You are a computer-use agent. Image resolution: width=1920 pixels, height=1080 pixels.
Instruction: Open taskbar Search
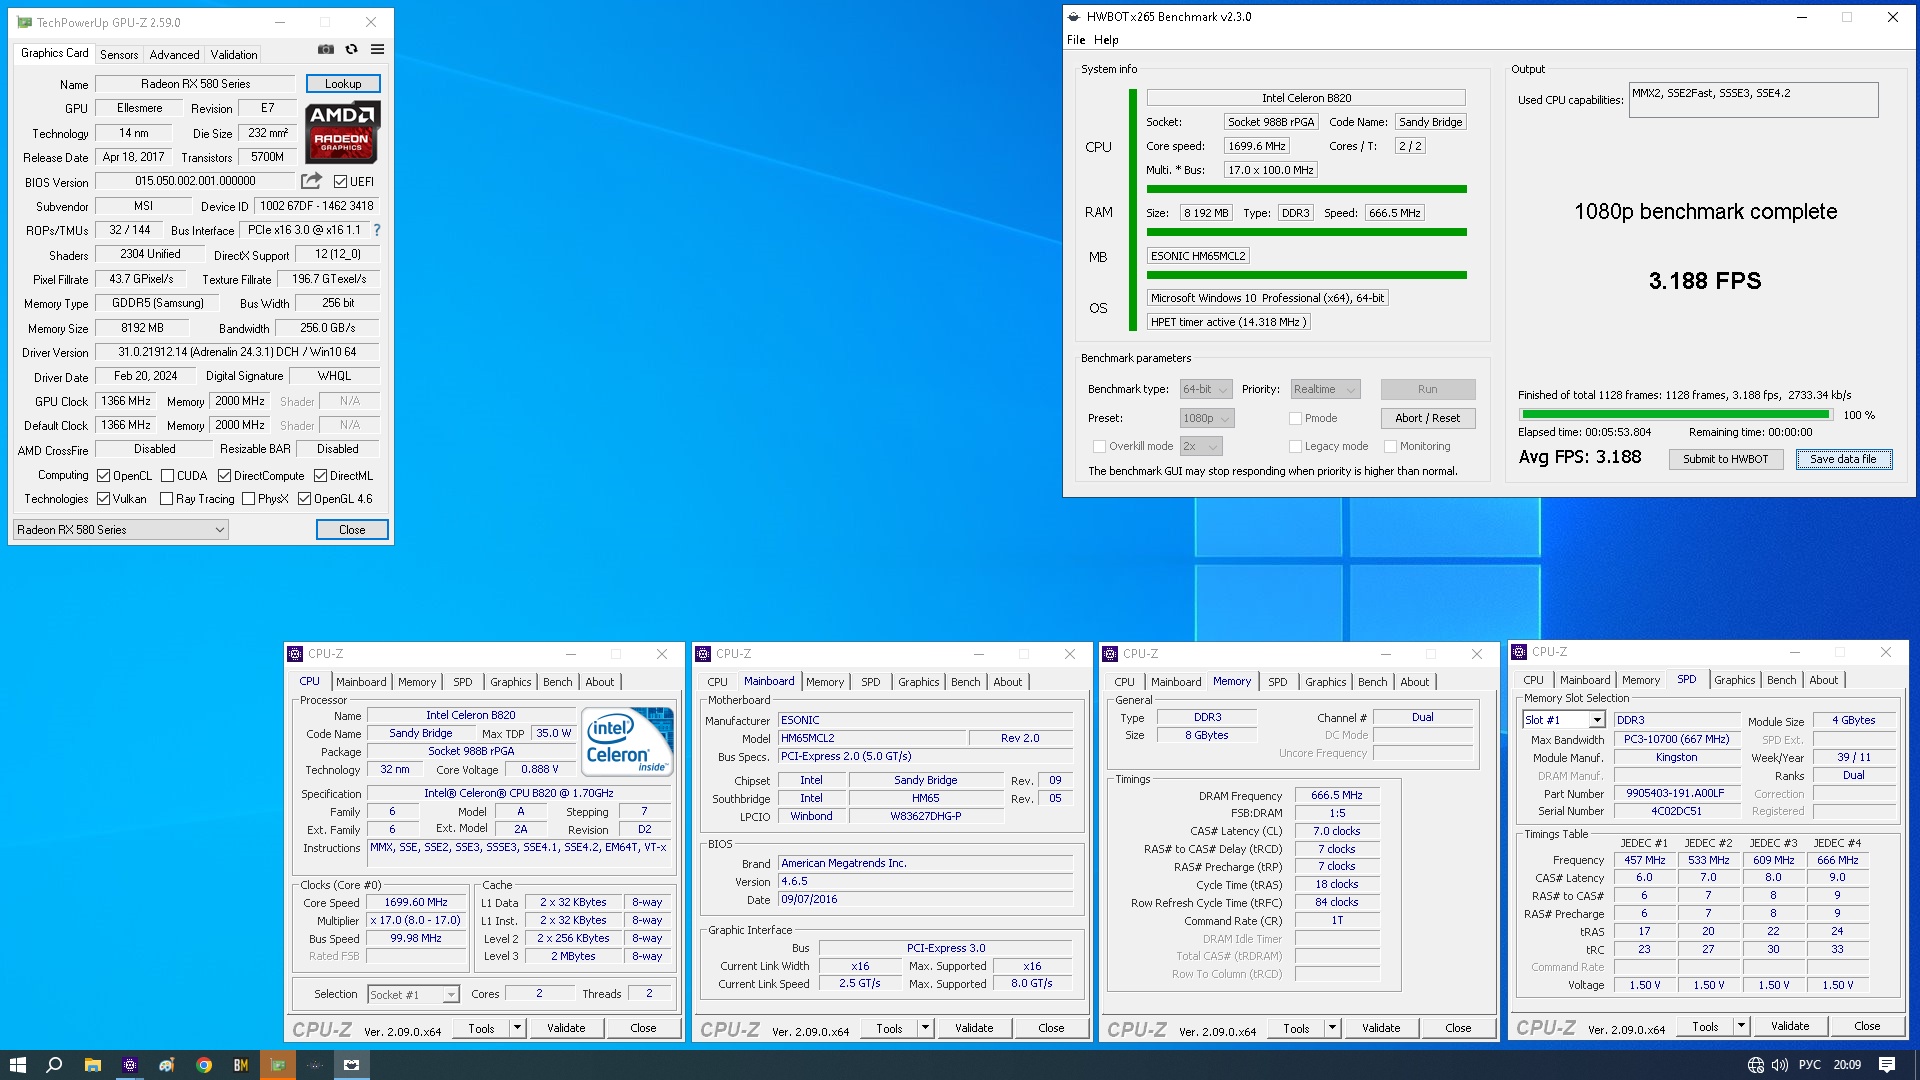[x=55, y=1065]
